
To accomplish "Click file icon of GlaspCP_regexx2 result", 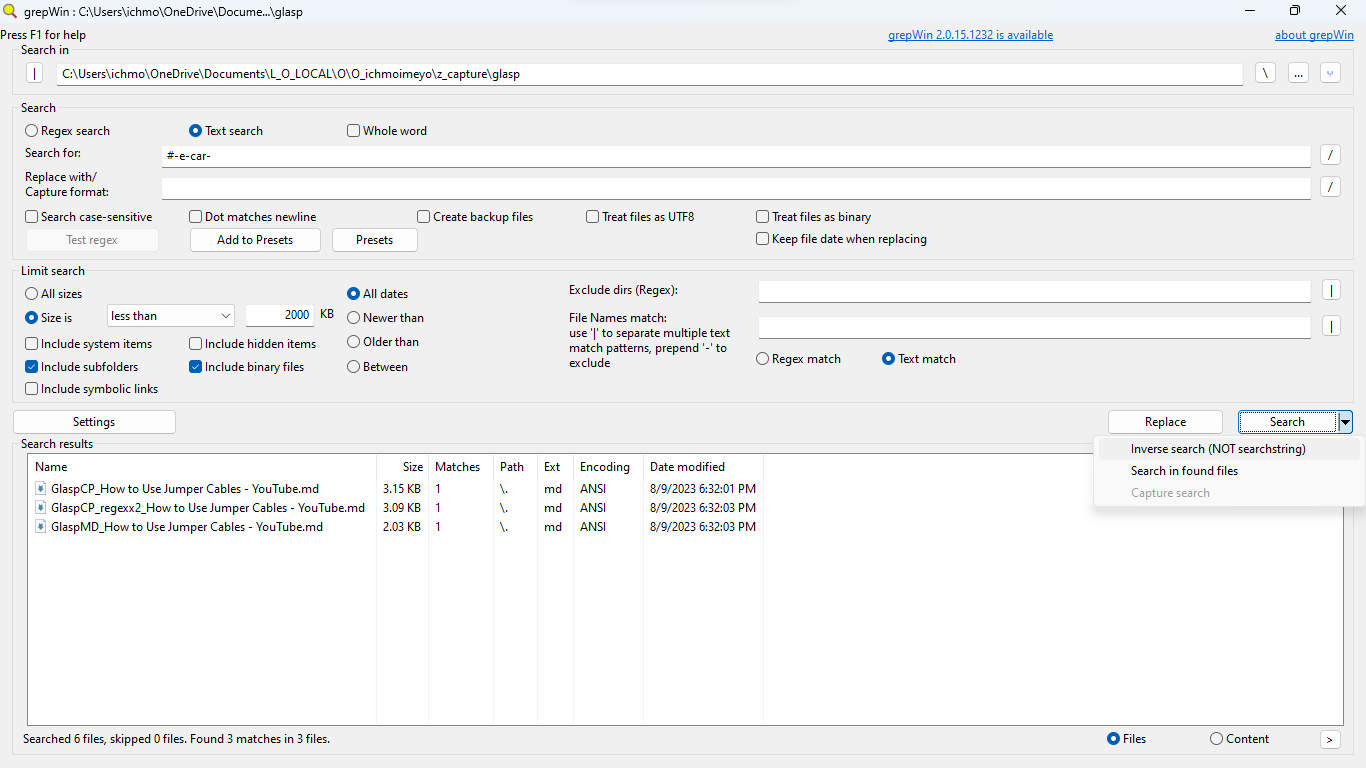I will click(x=41, y=508).
